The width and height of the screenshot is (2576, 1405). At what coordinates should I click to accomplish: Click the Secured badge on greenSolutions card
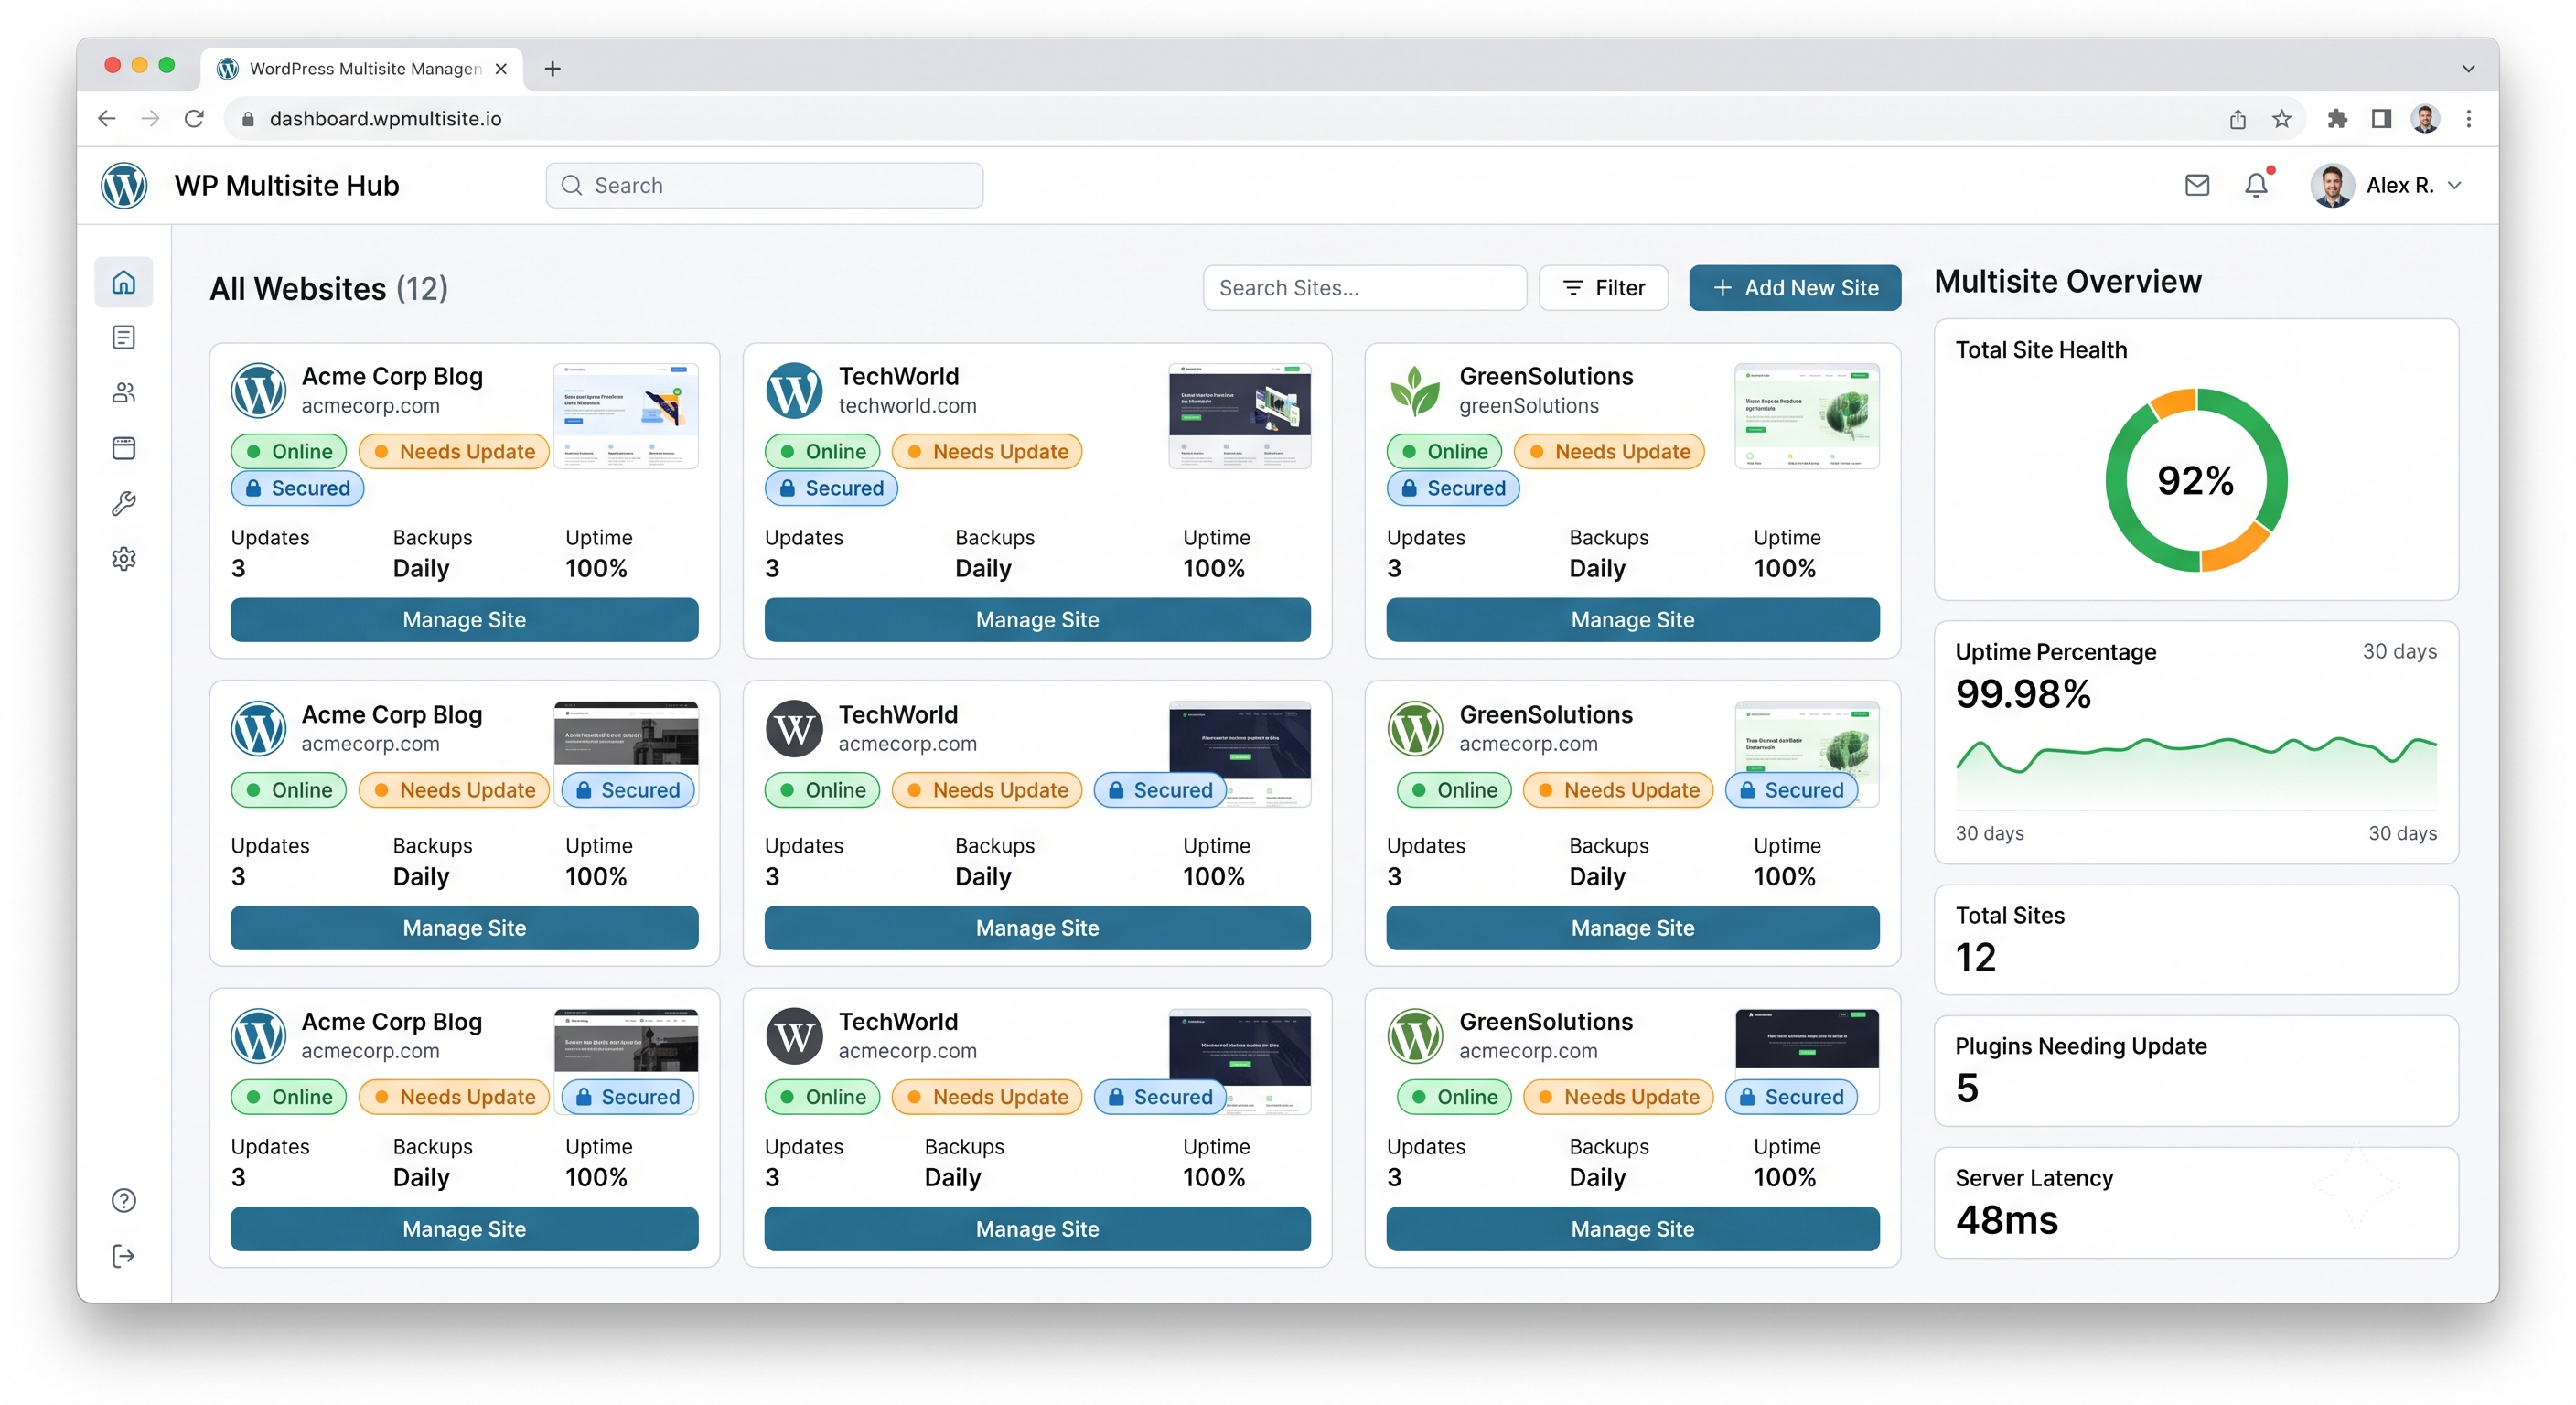pos(1452,489)
